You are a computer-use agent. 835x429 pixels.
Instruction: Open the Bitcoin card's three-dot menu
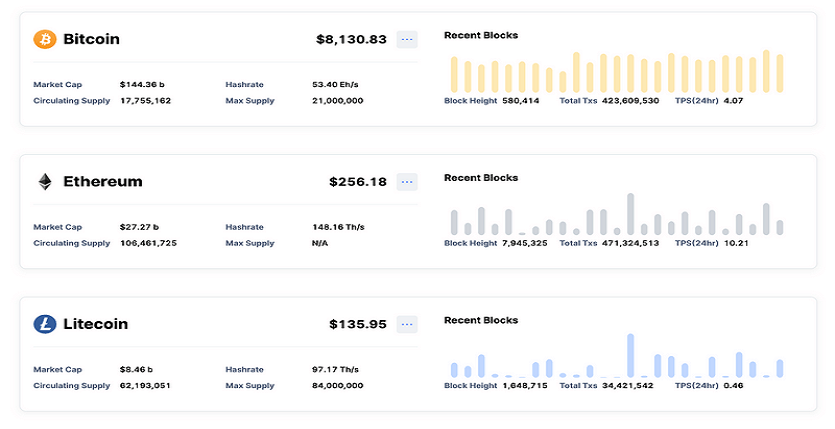407,39
